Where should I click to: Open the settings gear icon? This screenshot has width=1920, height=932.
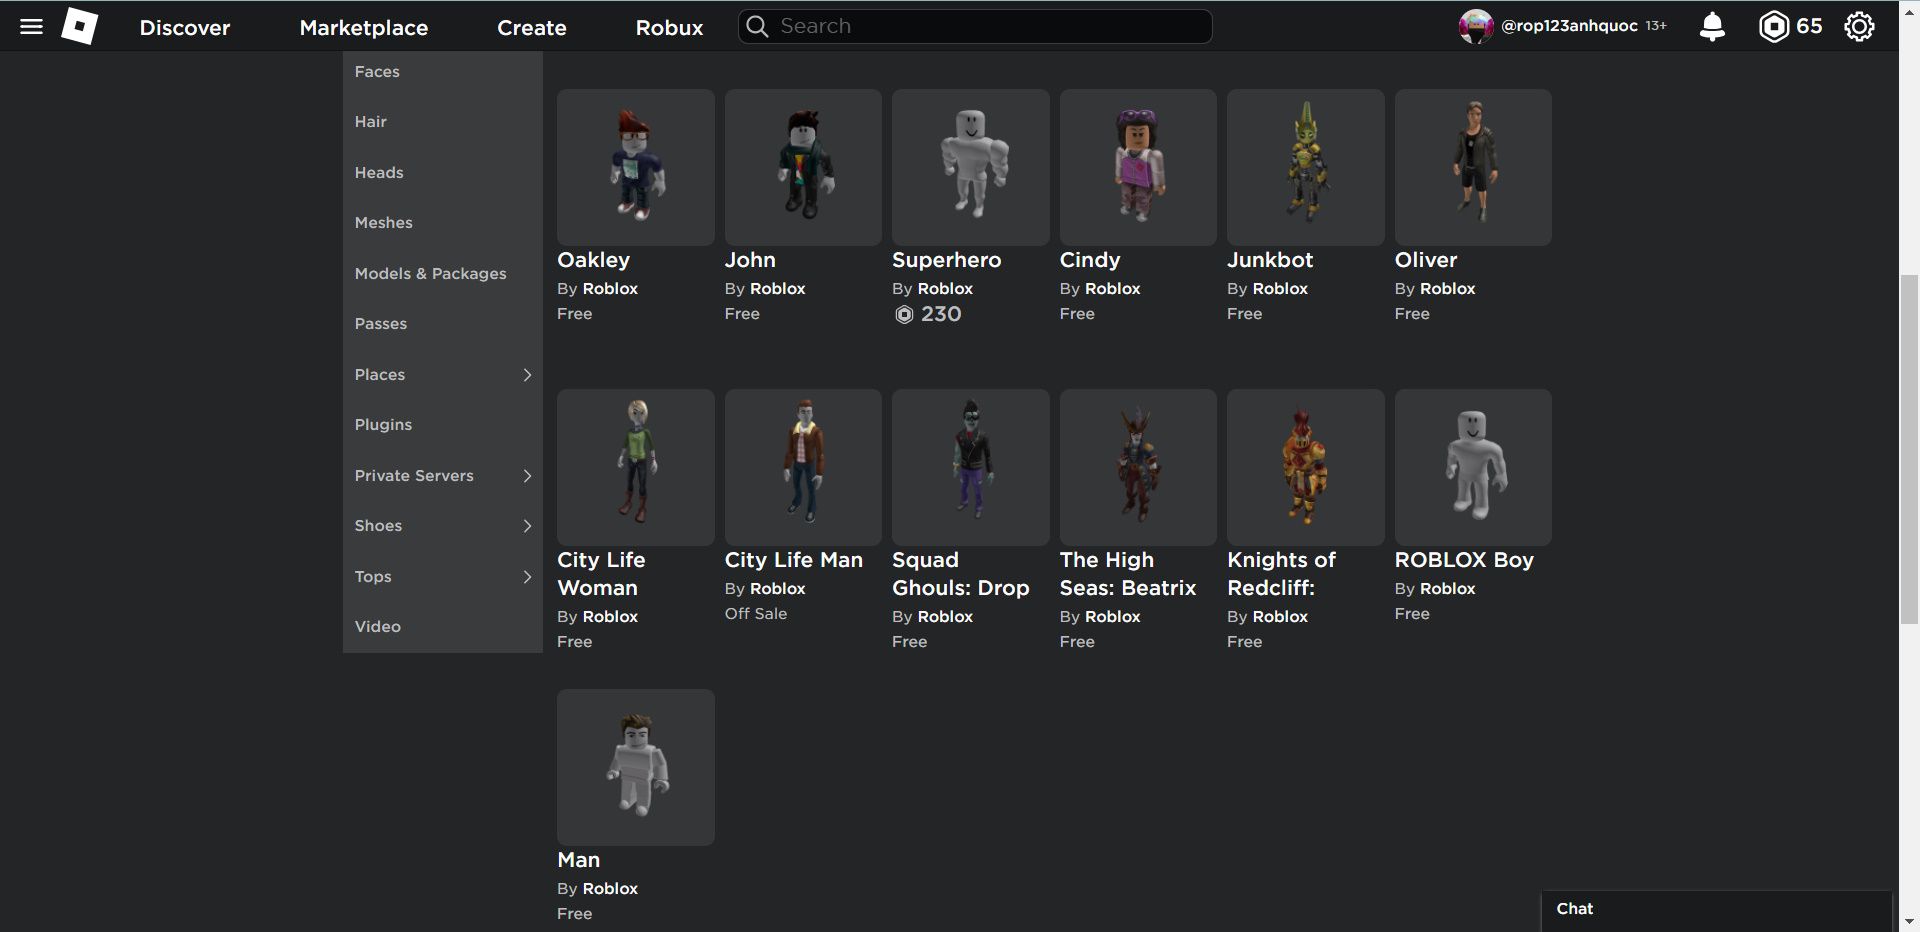[x=1859, y=27]
